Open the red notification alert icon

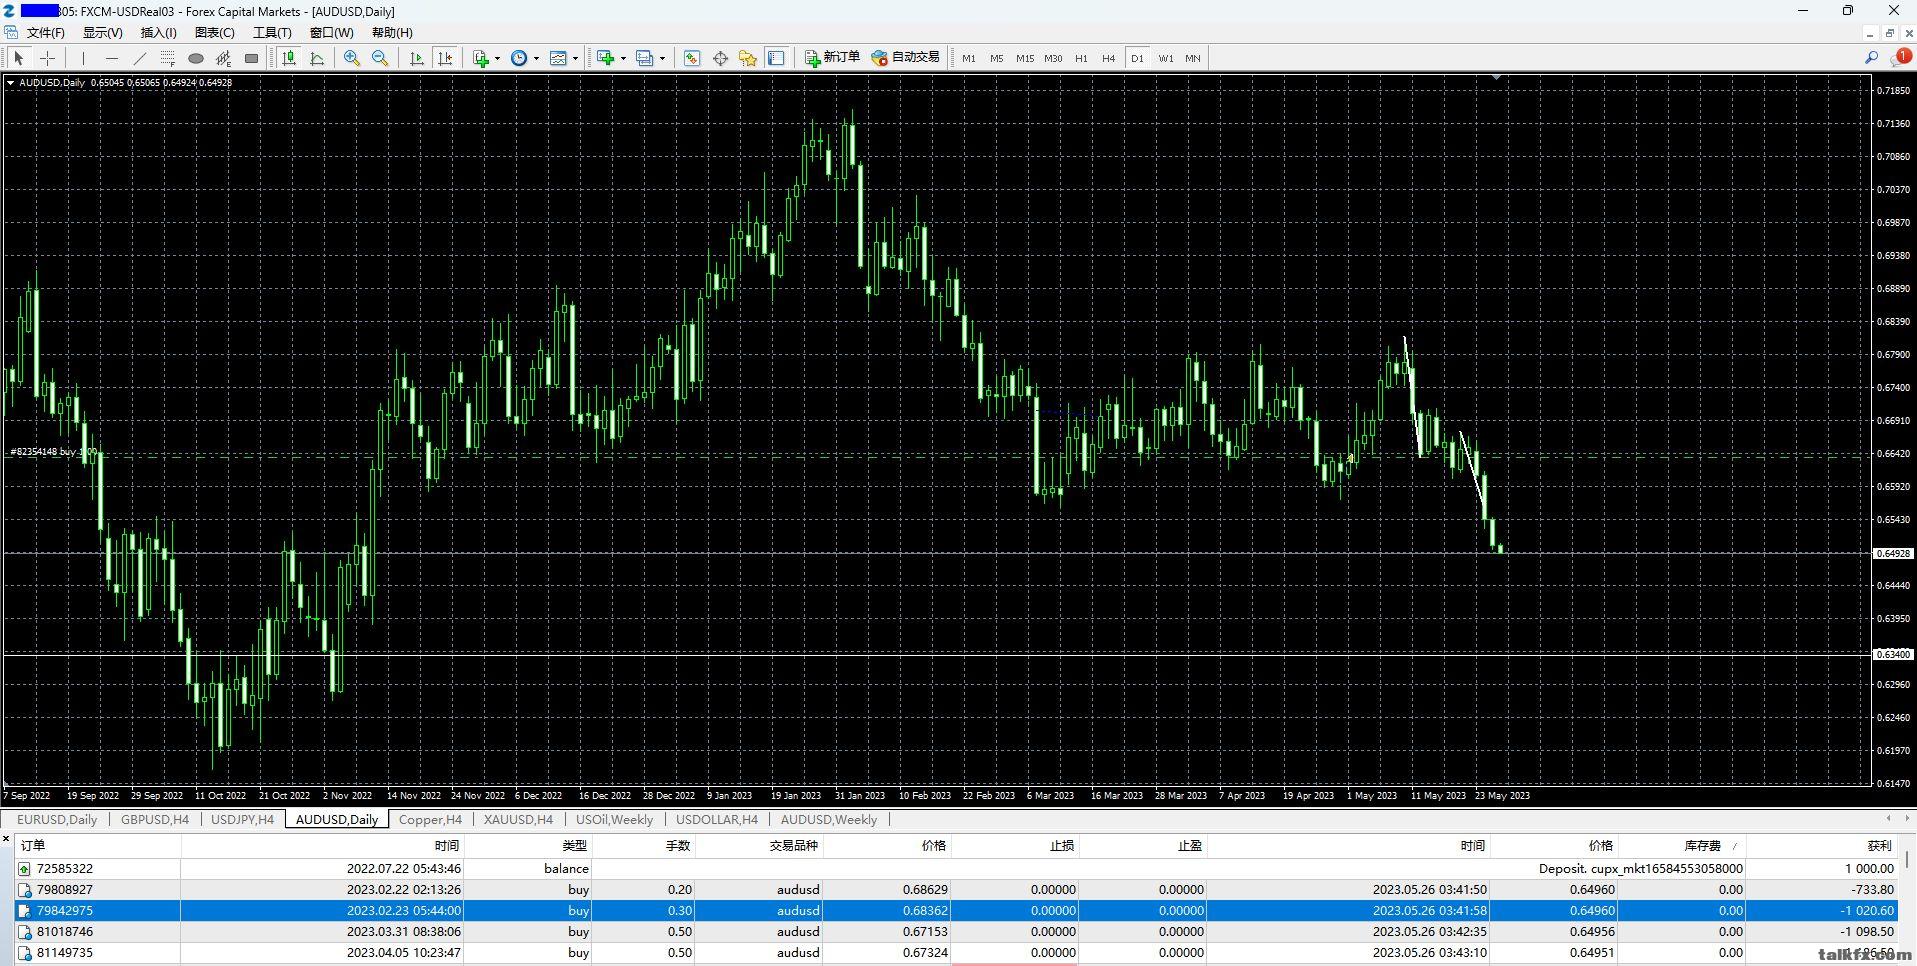pyautogui.click(x=1902, y=57)
